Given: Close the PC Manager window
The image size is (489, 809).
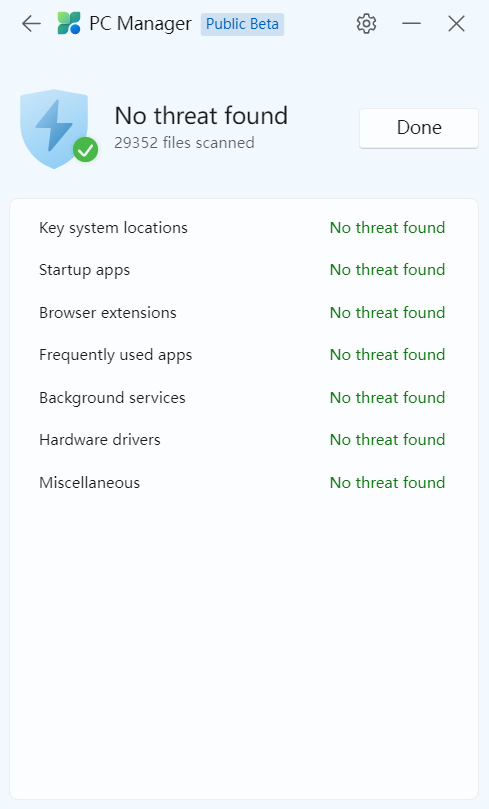Looking at the screenshot, I should pyautogui.click(x=456, y=24).
